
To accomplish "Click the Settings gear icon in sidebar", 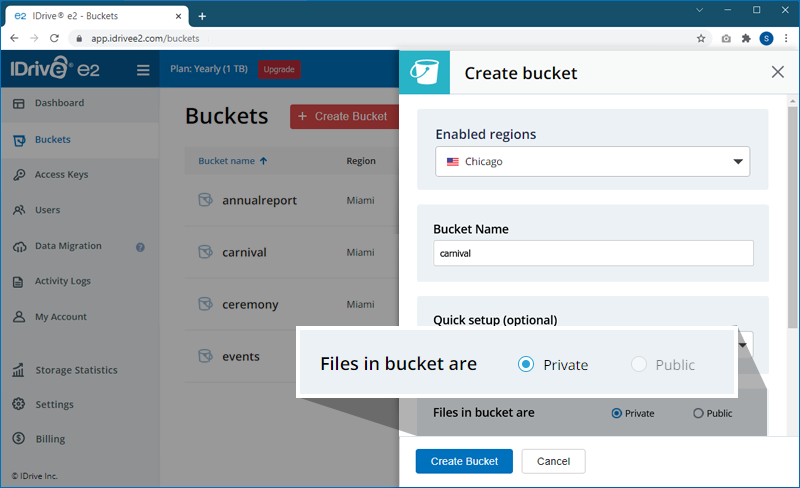I will pyautogui.click(x=18, y=404).
